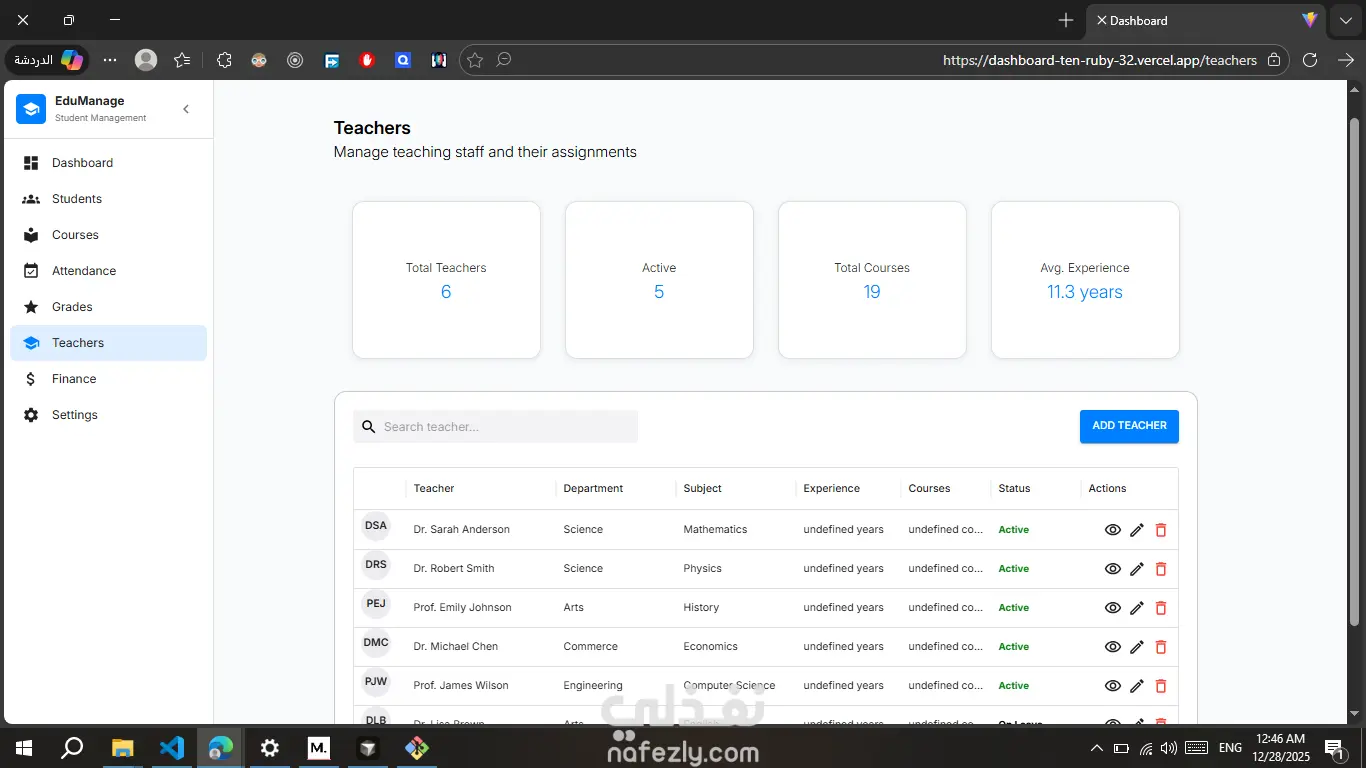Open the Finance section
Screen dimensions: 1366x768
pos(108,379)
